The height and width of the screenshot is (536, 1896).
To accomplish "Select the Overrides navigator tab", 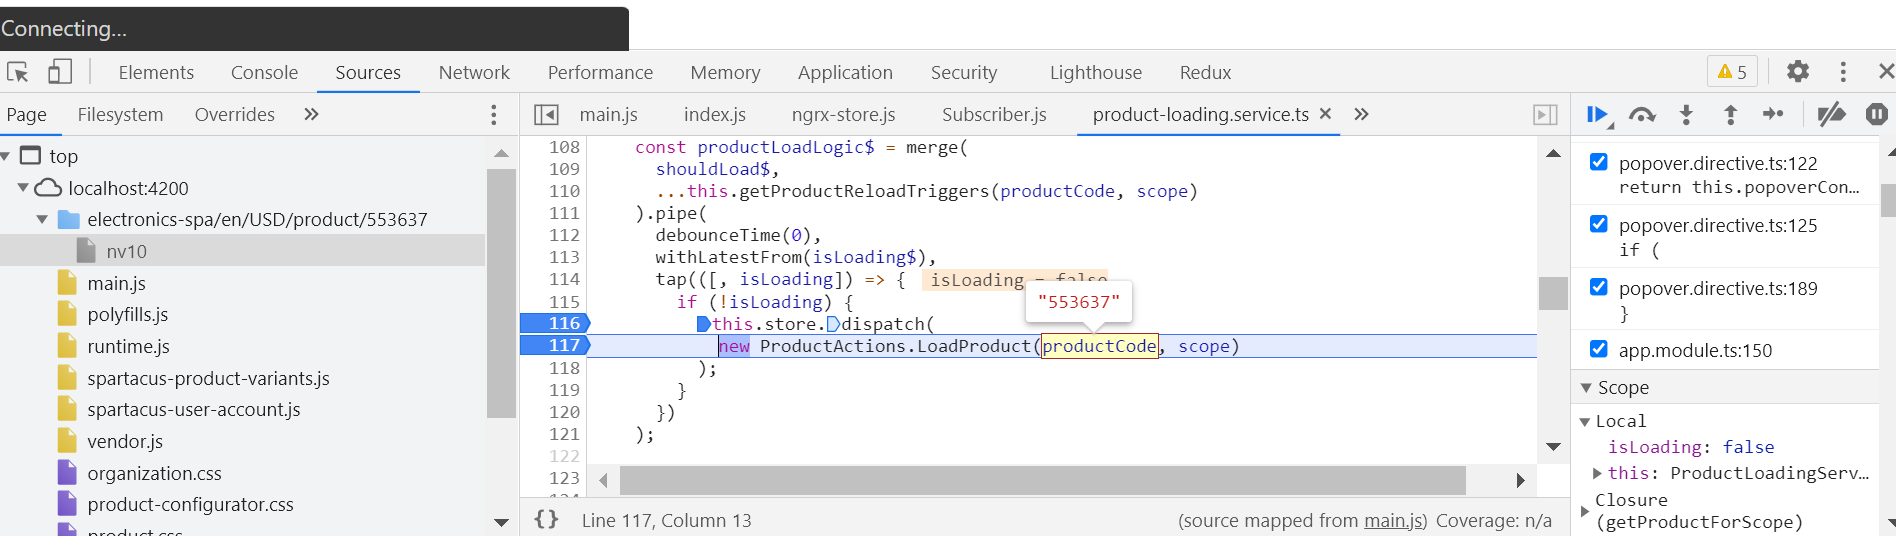I will point(234,115).
